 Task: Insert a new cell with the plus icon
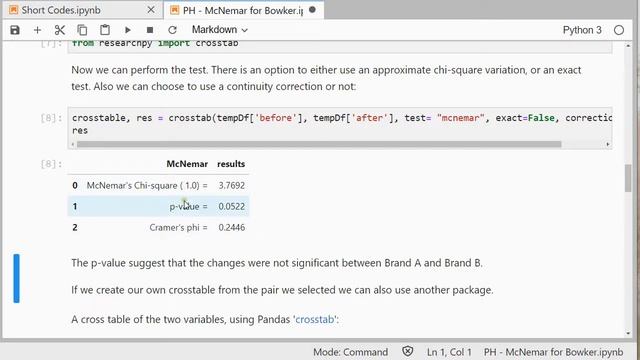(x=37, y=30)
